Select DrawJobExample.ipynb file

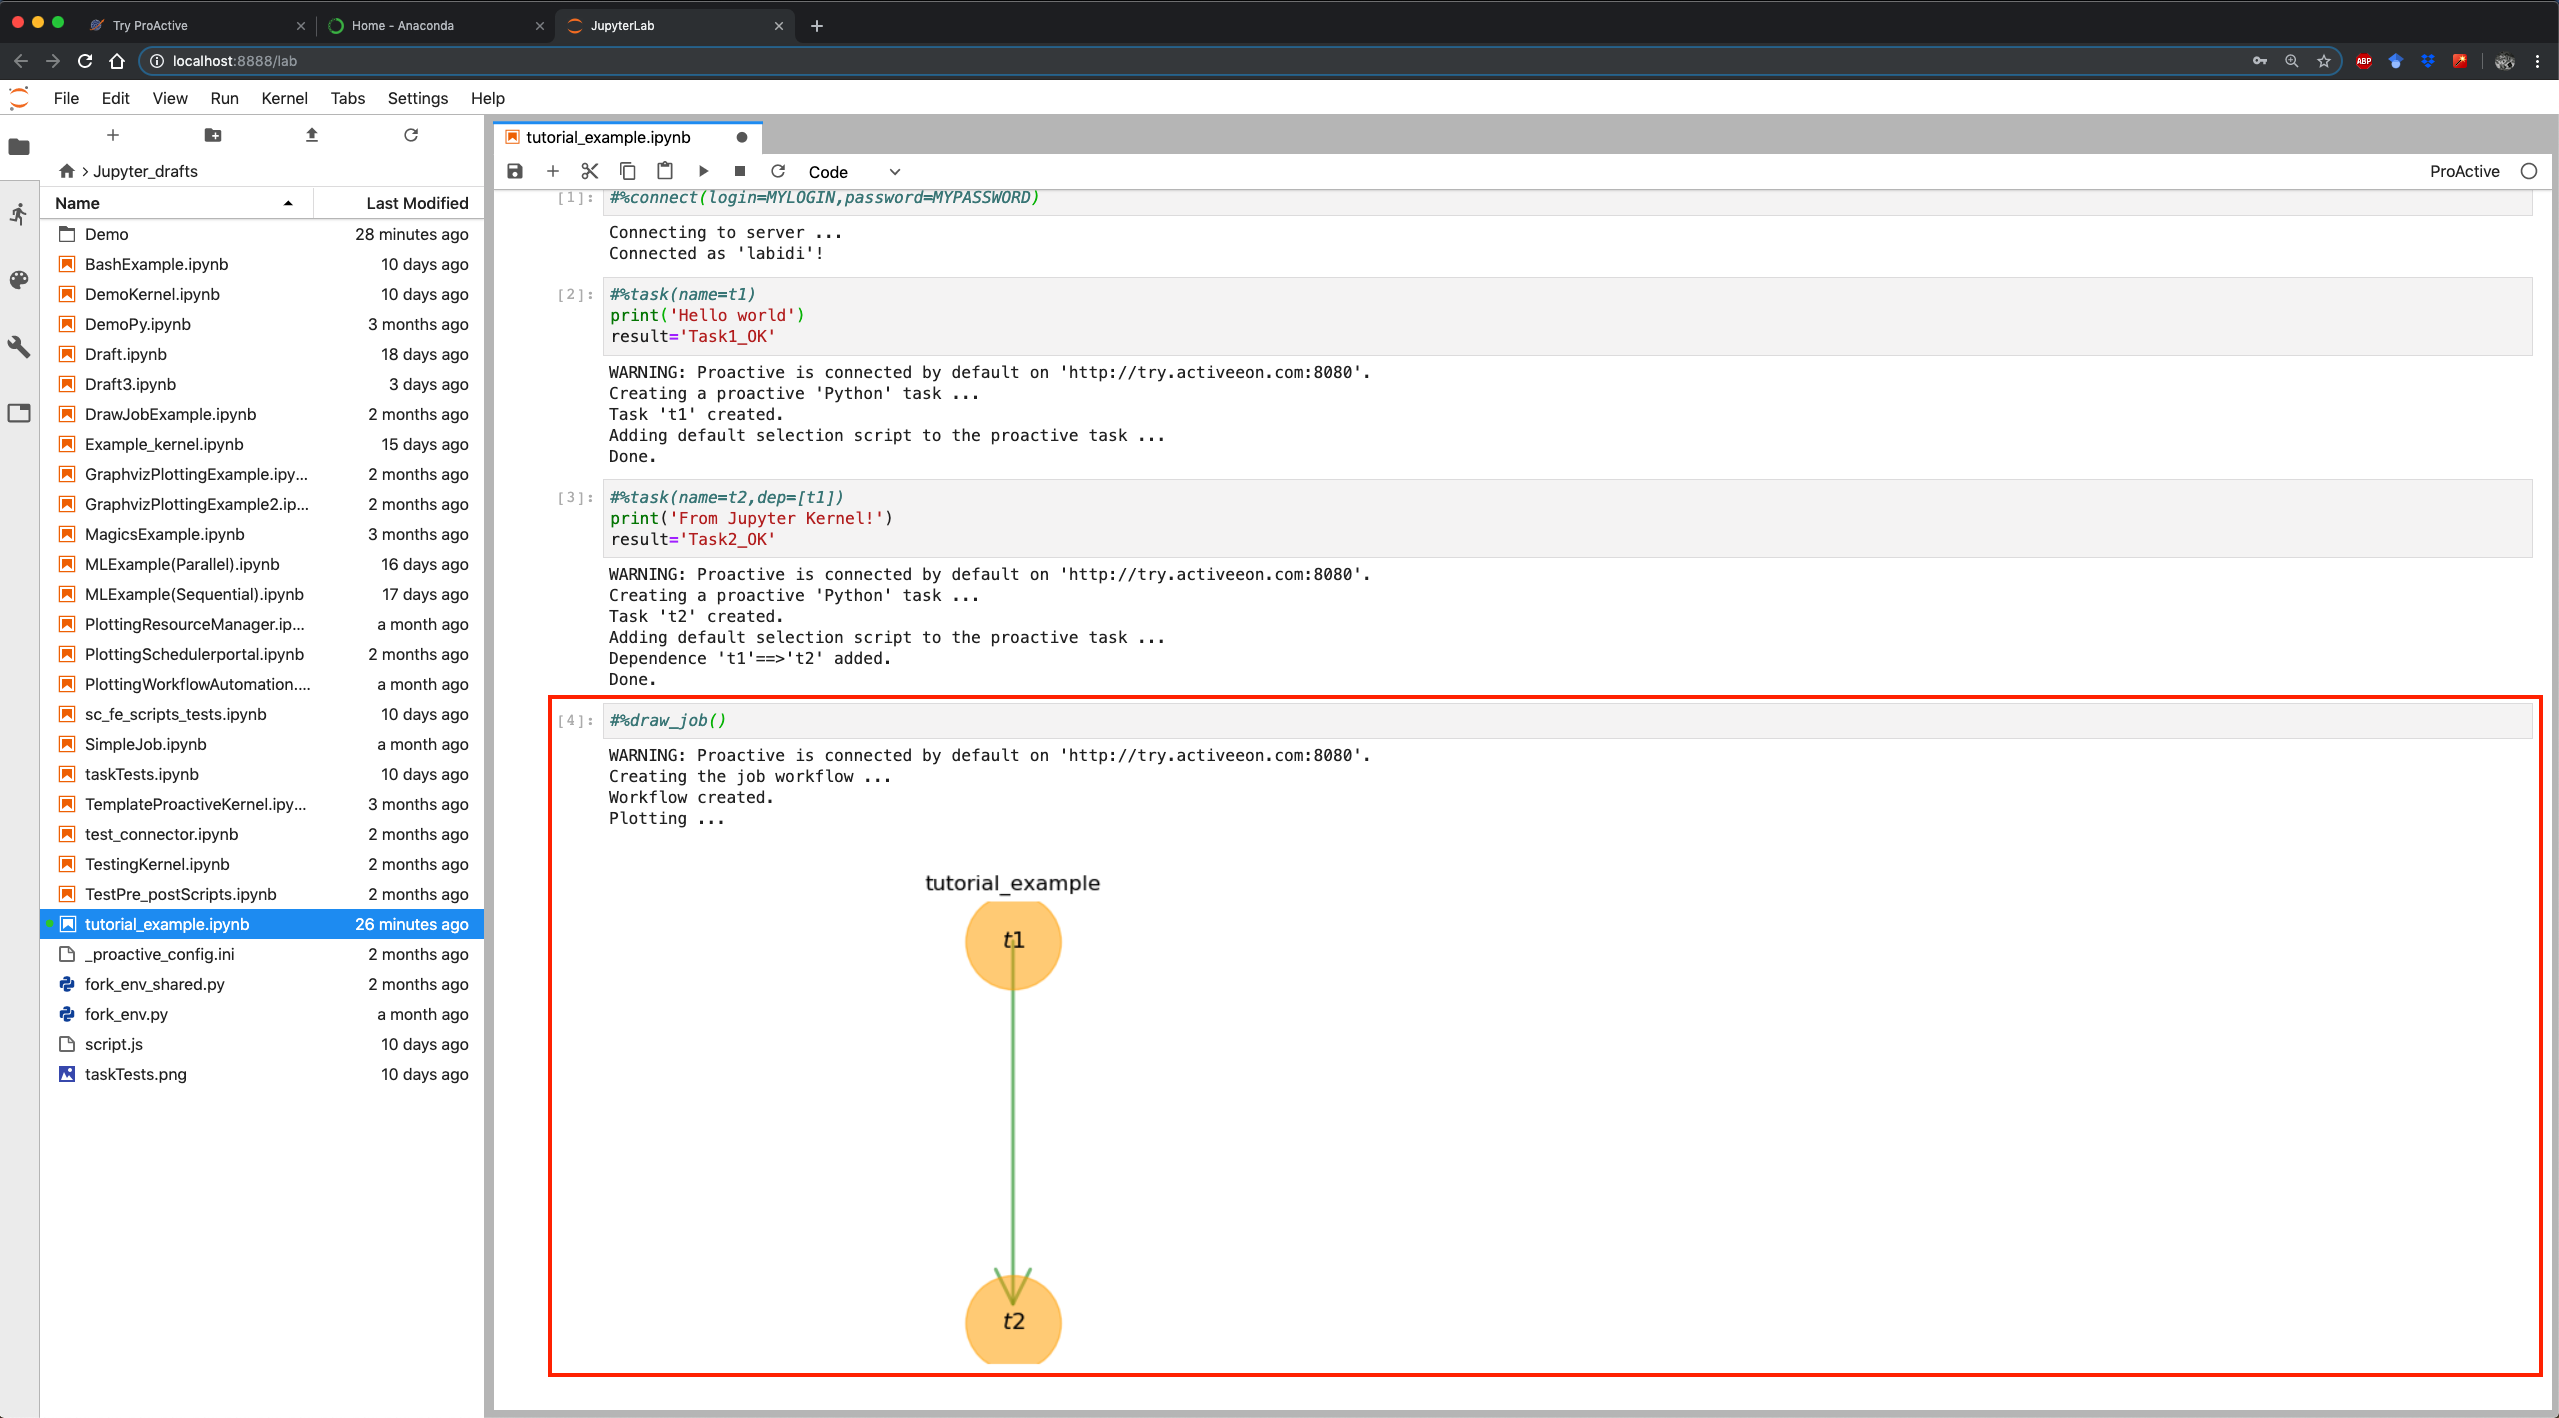[262, 414]
